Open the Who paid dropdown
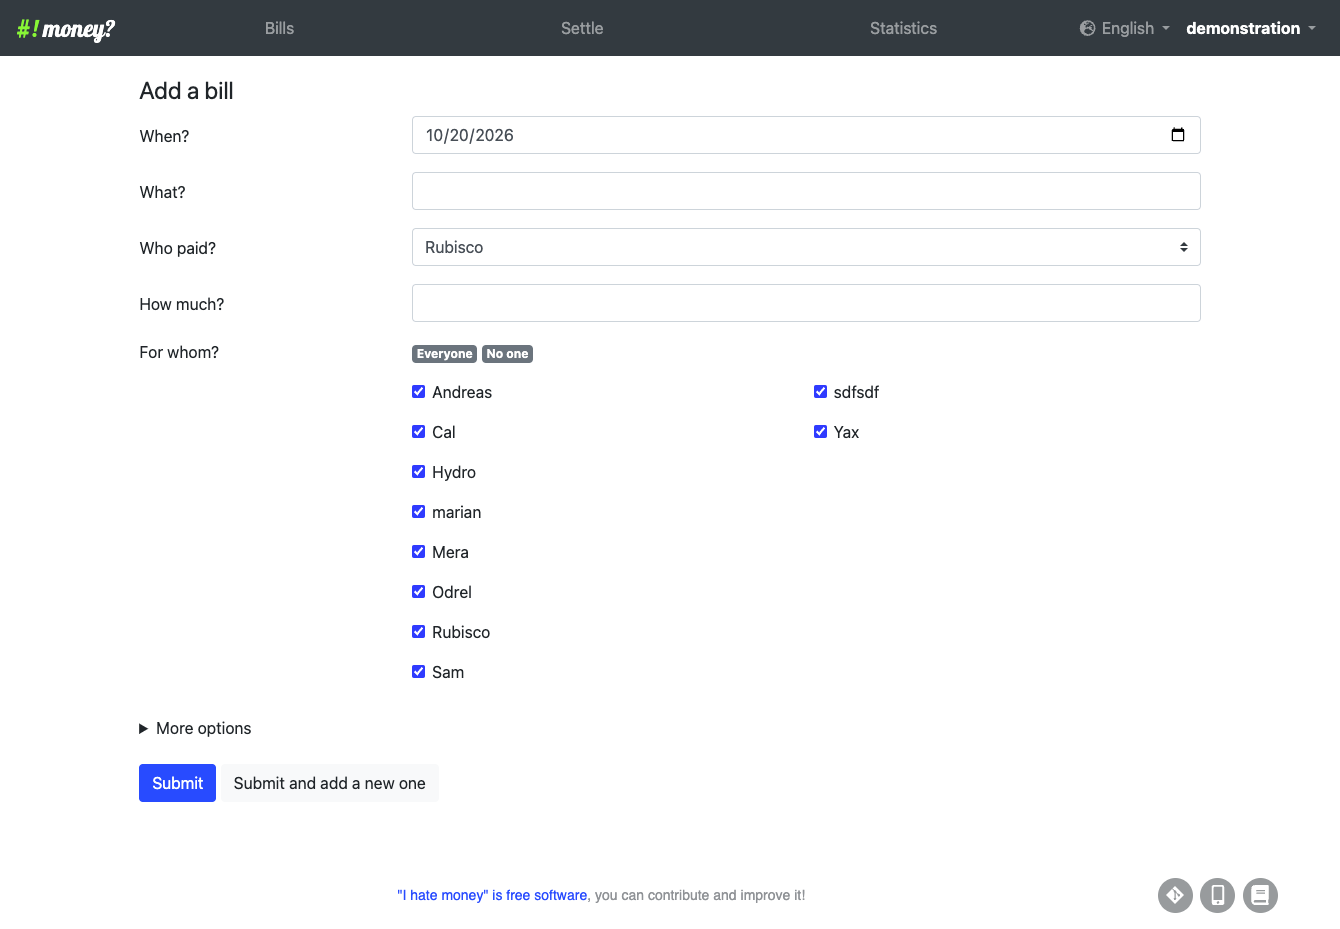This screenshot has width=1340, height=929. tap(806, 247)
